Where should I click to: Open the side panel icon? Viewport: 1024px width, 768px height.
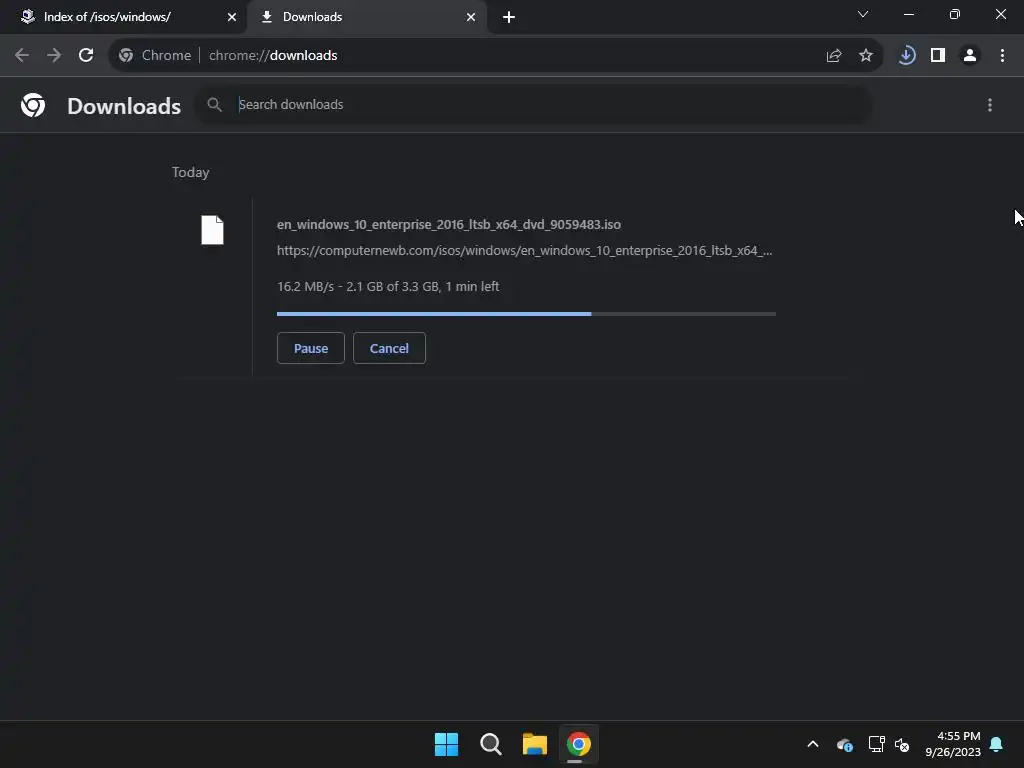pyautogui.click(x=938, y=56)
